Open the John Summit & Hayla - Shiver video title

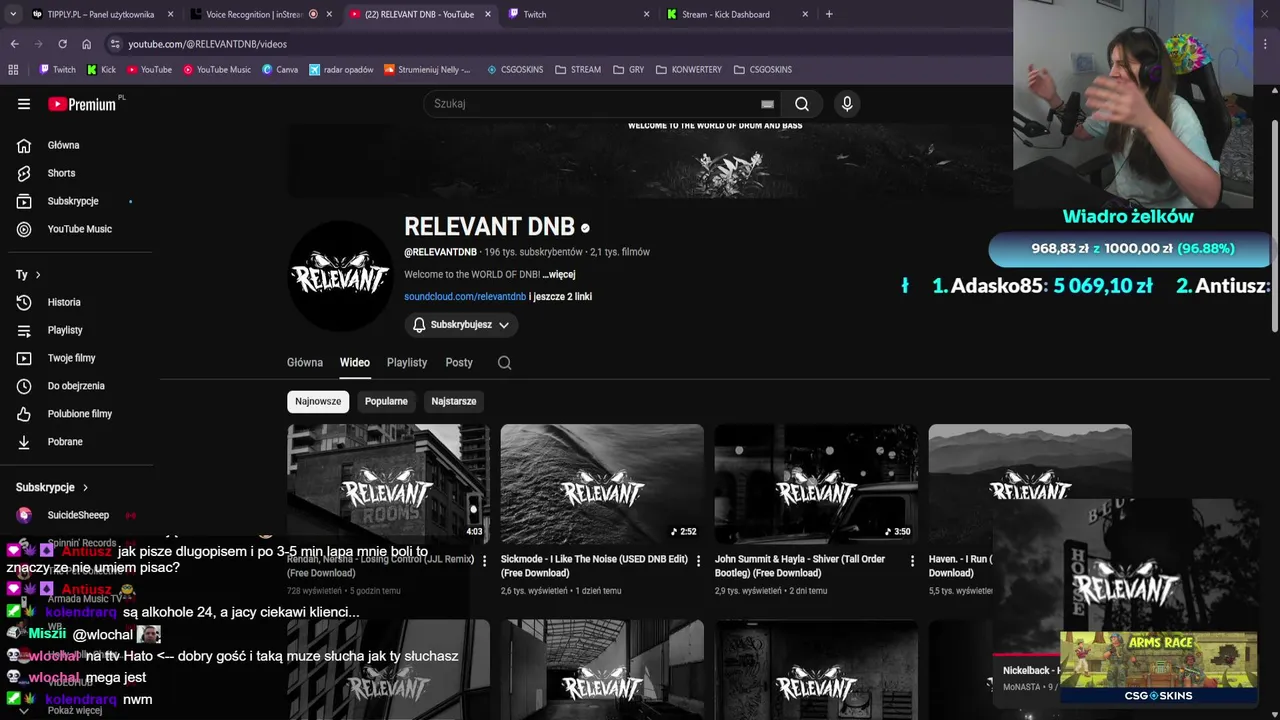pyautogui.click(x=800, y=566)
